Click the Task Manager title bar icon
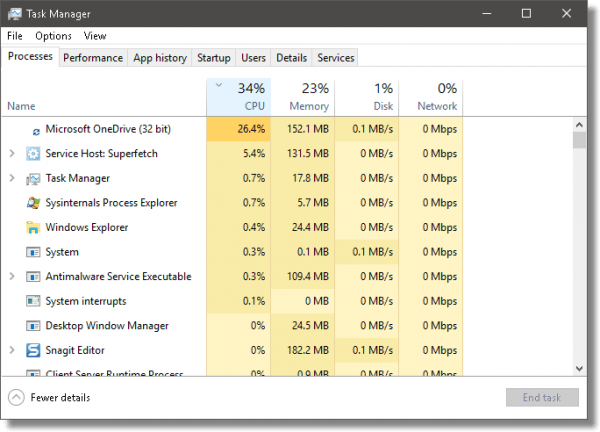Viewport: 600px width, 432px height. pyautogui.click(x=15, y=14)
